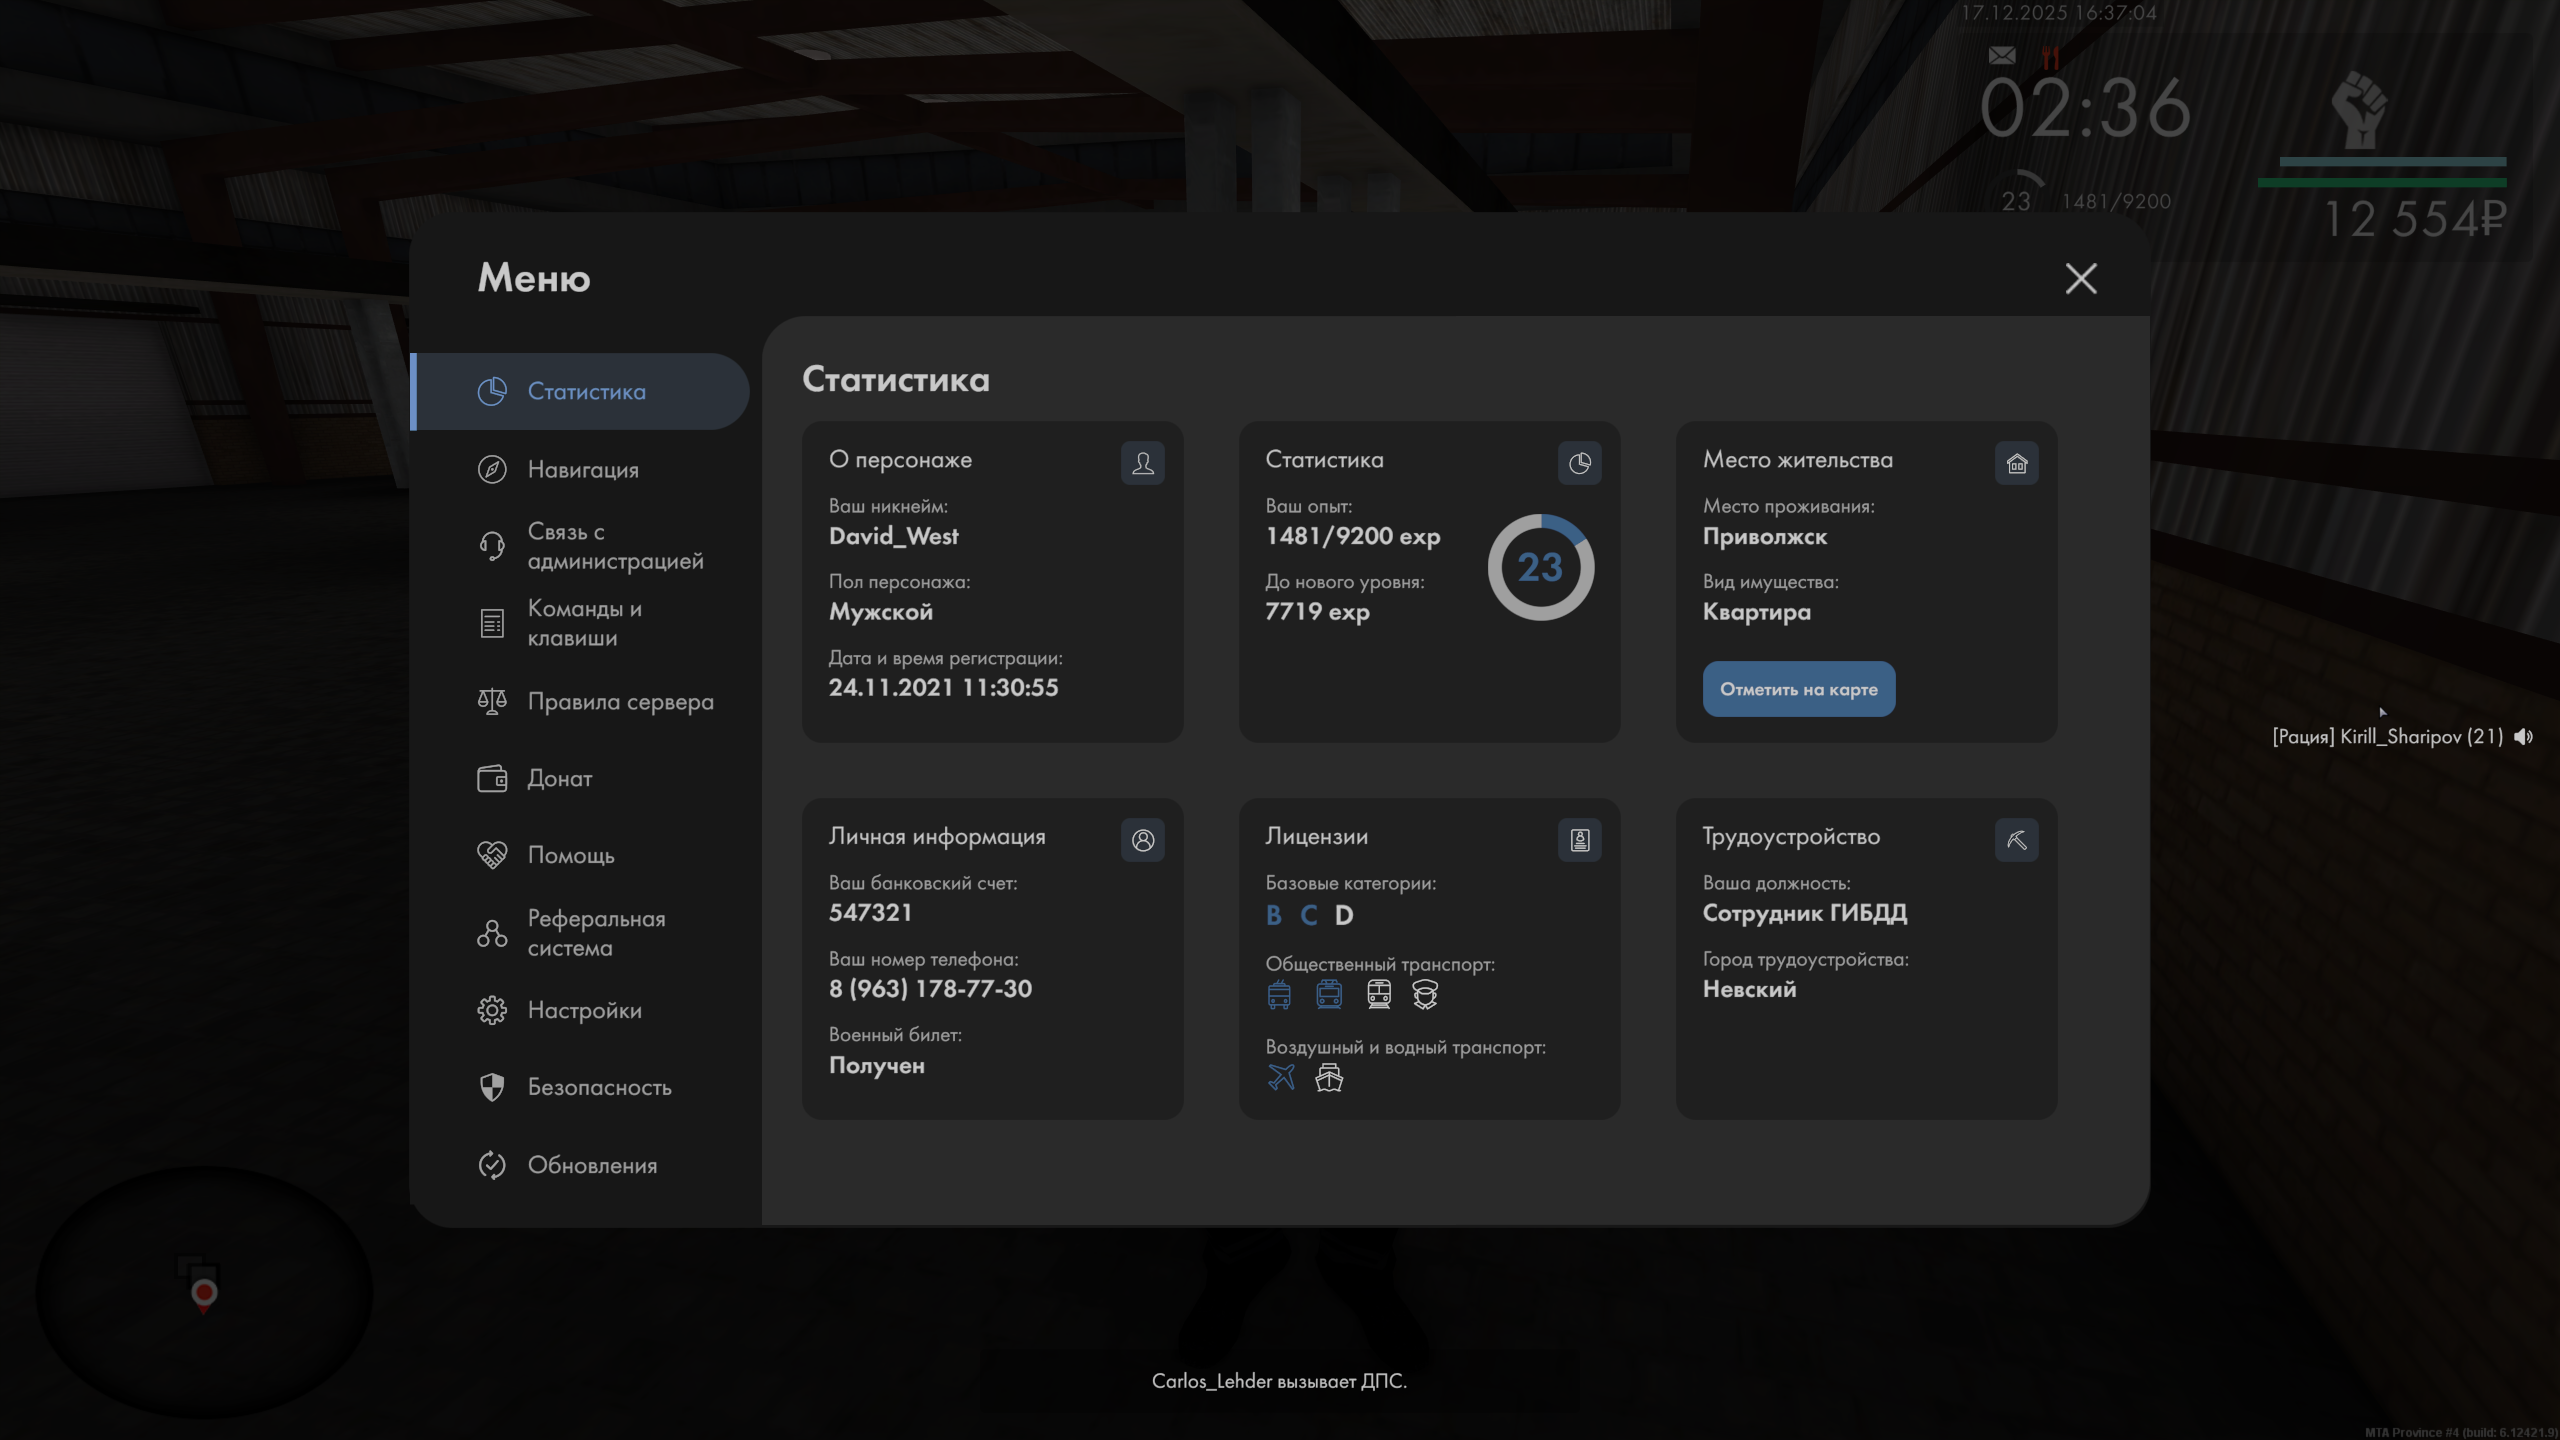This screenshot has width=2560, height=1440.
Task: Click the train license icon
Action: (x=1379, y=994)
